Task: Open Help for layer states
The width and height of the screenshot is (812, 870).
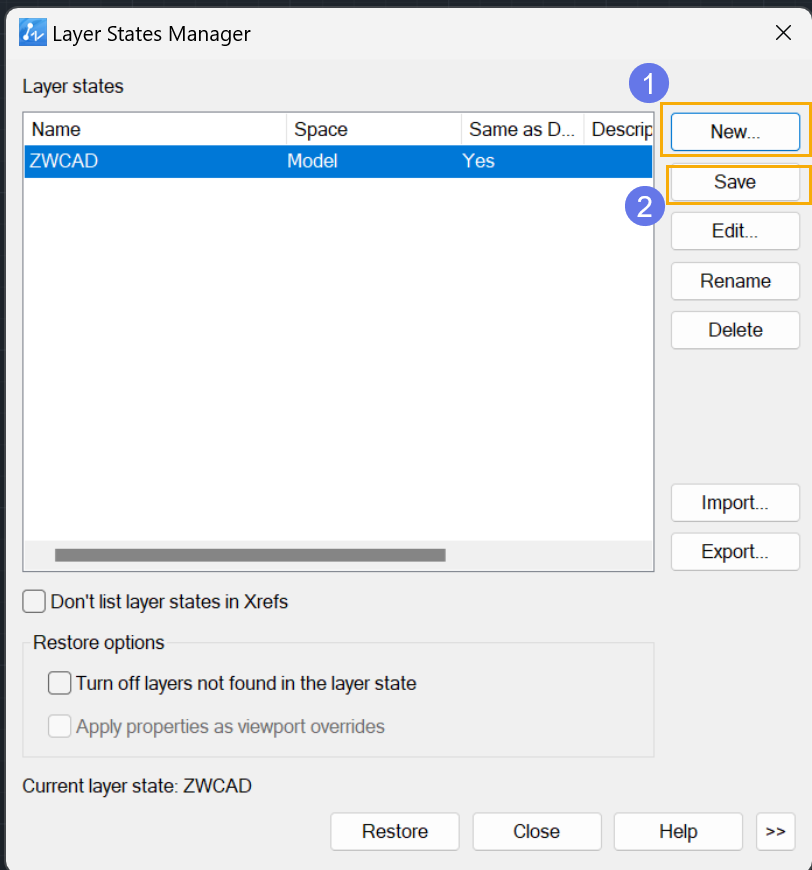Action: click(678, 831)
